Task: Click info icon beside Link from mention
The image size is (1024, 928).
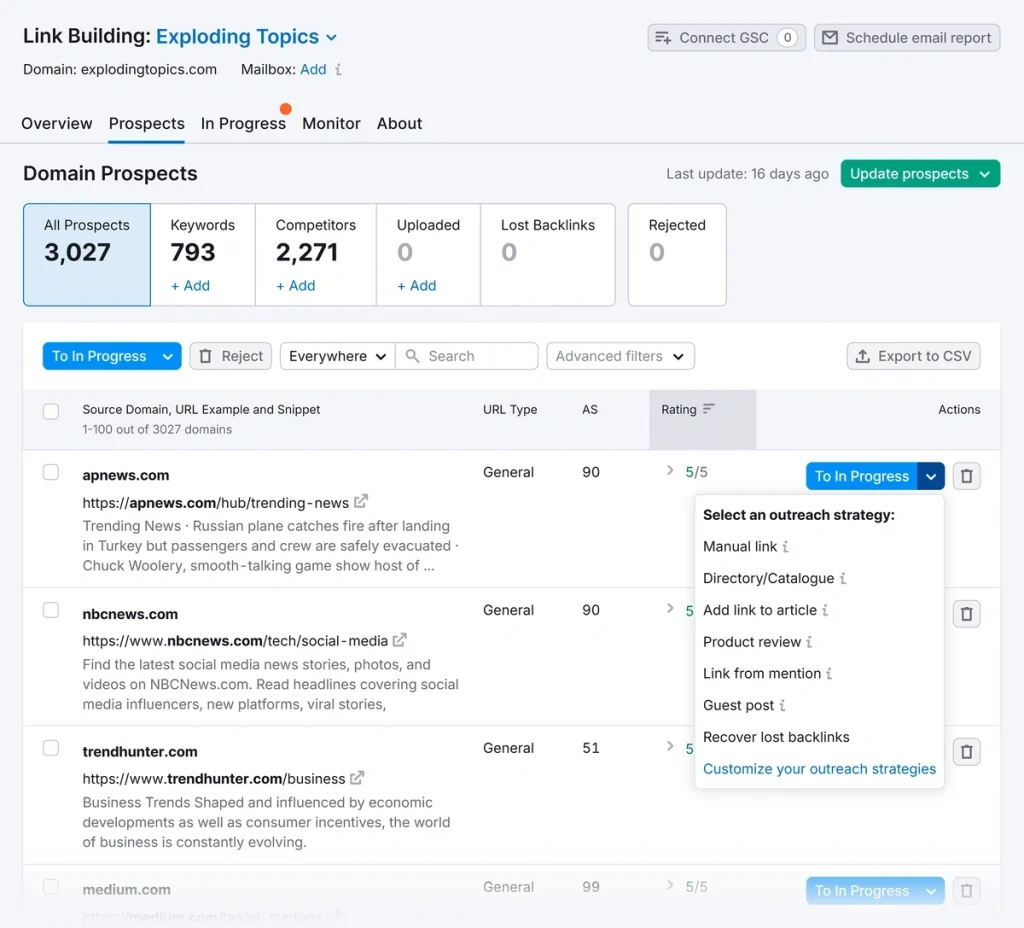Action: 829,673
